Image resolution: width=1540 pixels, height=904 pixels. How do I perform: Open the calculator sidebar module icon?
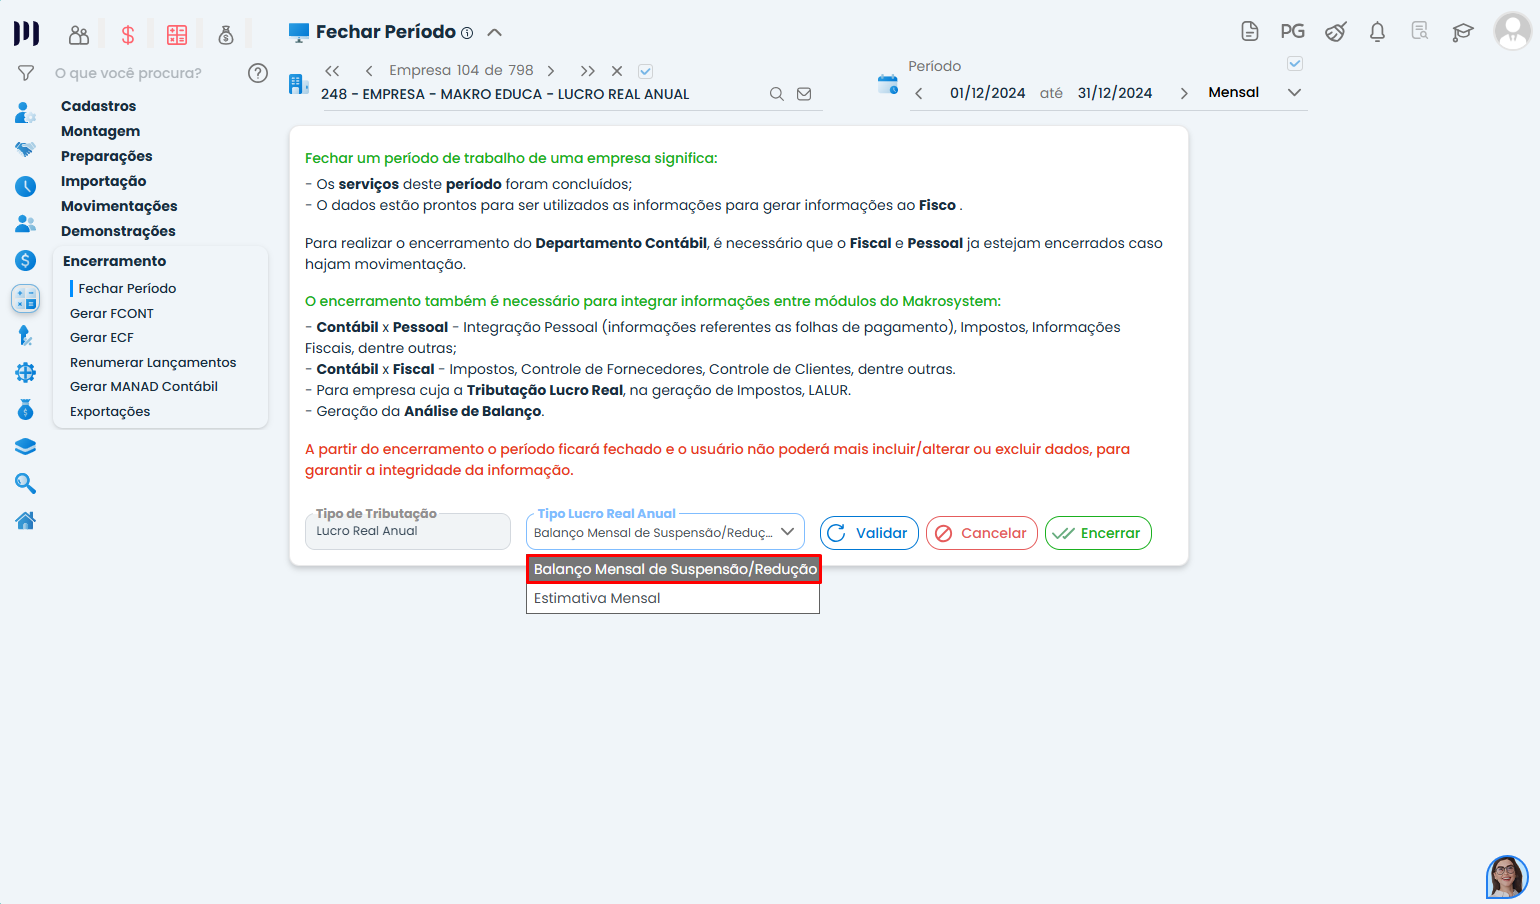pos(26,298)
